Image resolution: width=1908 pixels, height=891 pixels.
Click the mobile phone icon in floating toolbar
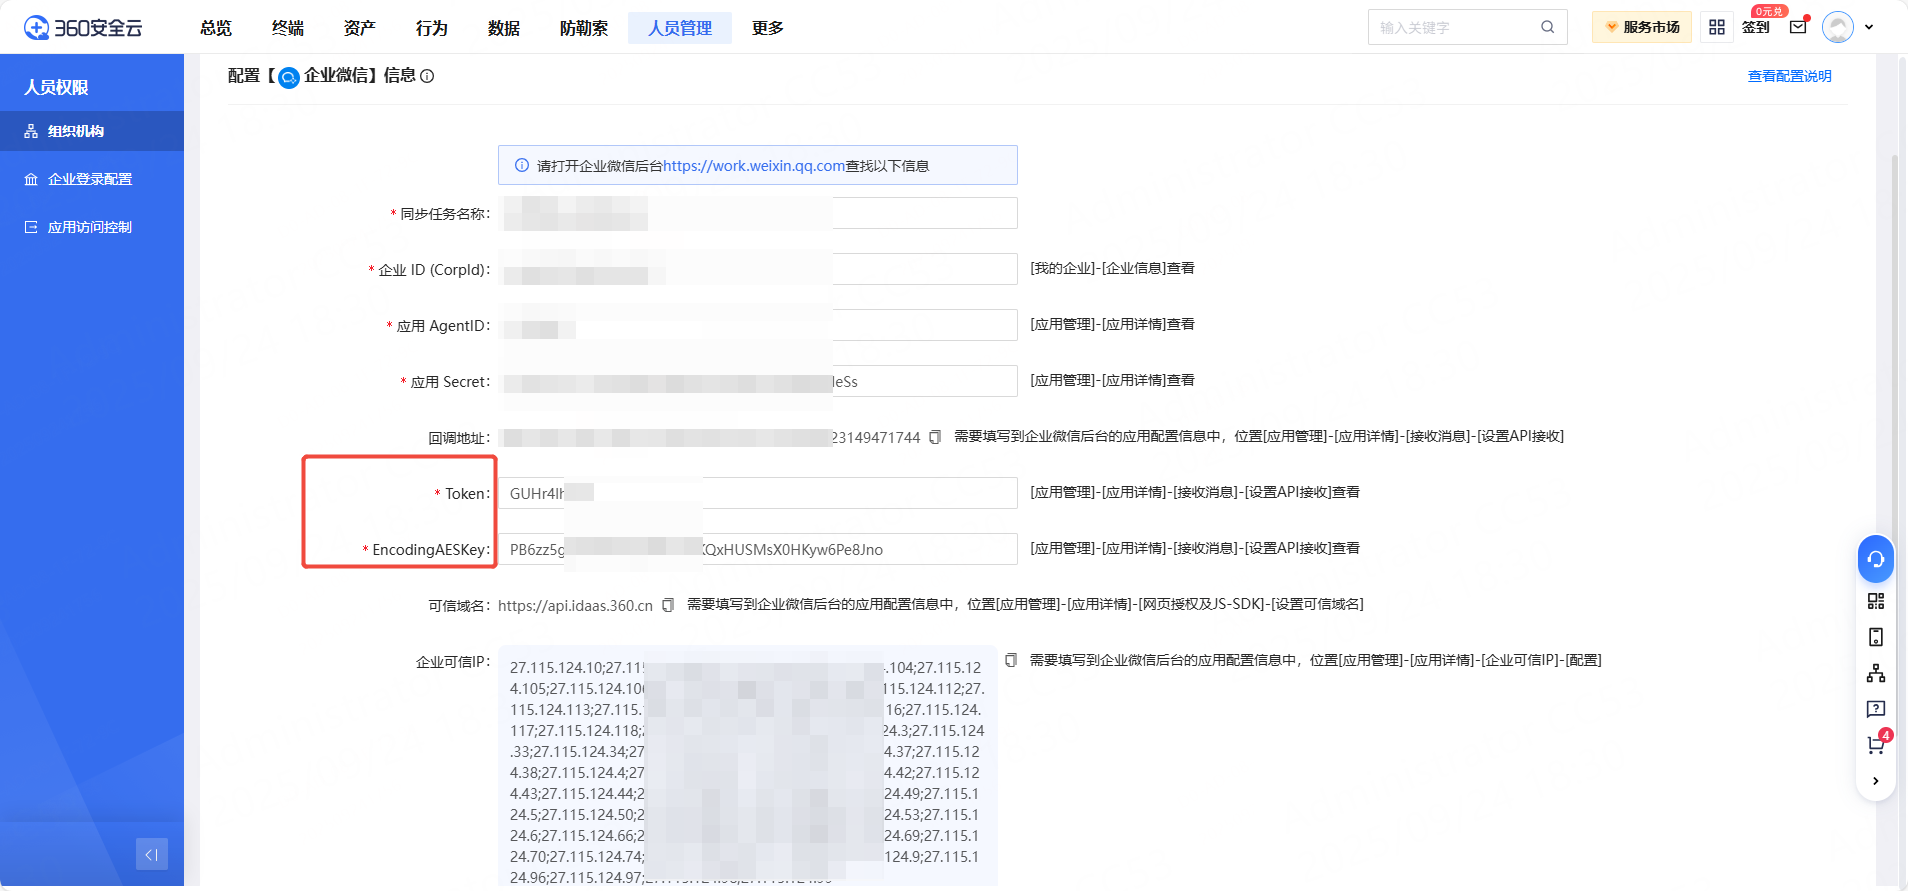(x=1875, y=637)
